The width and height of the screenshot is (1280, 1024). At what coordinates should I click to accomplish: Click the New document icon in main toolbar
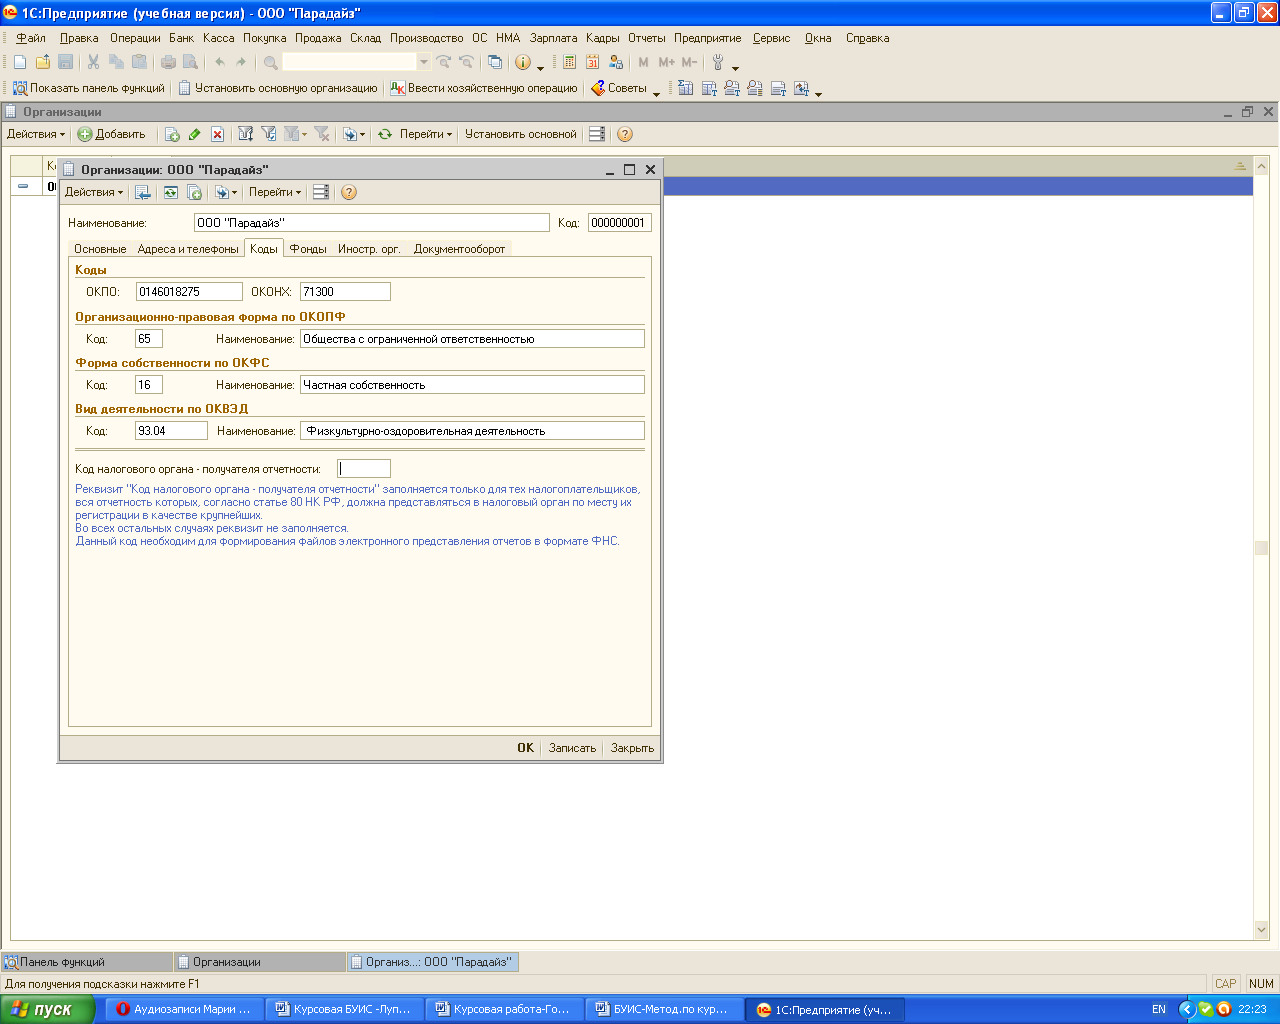tap(20, 62)
